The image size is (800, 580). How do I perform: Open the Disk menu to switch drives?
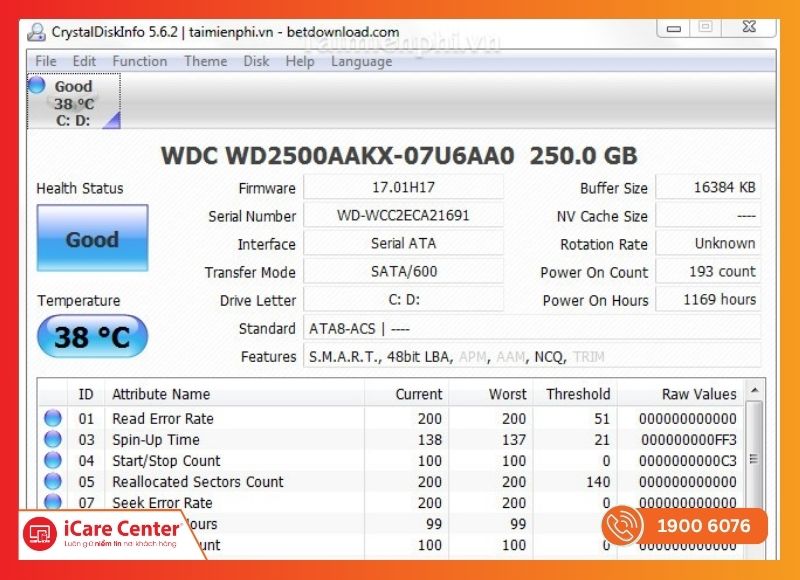pos(256,61)
